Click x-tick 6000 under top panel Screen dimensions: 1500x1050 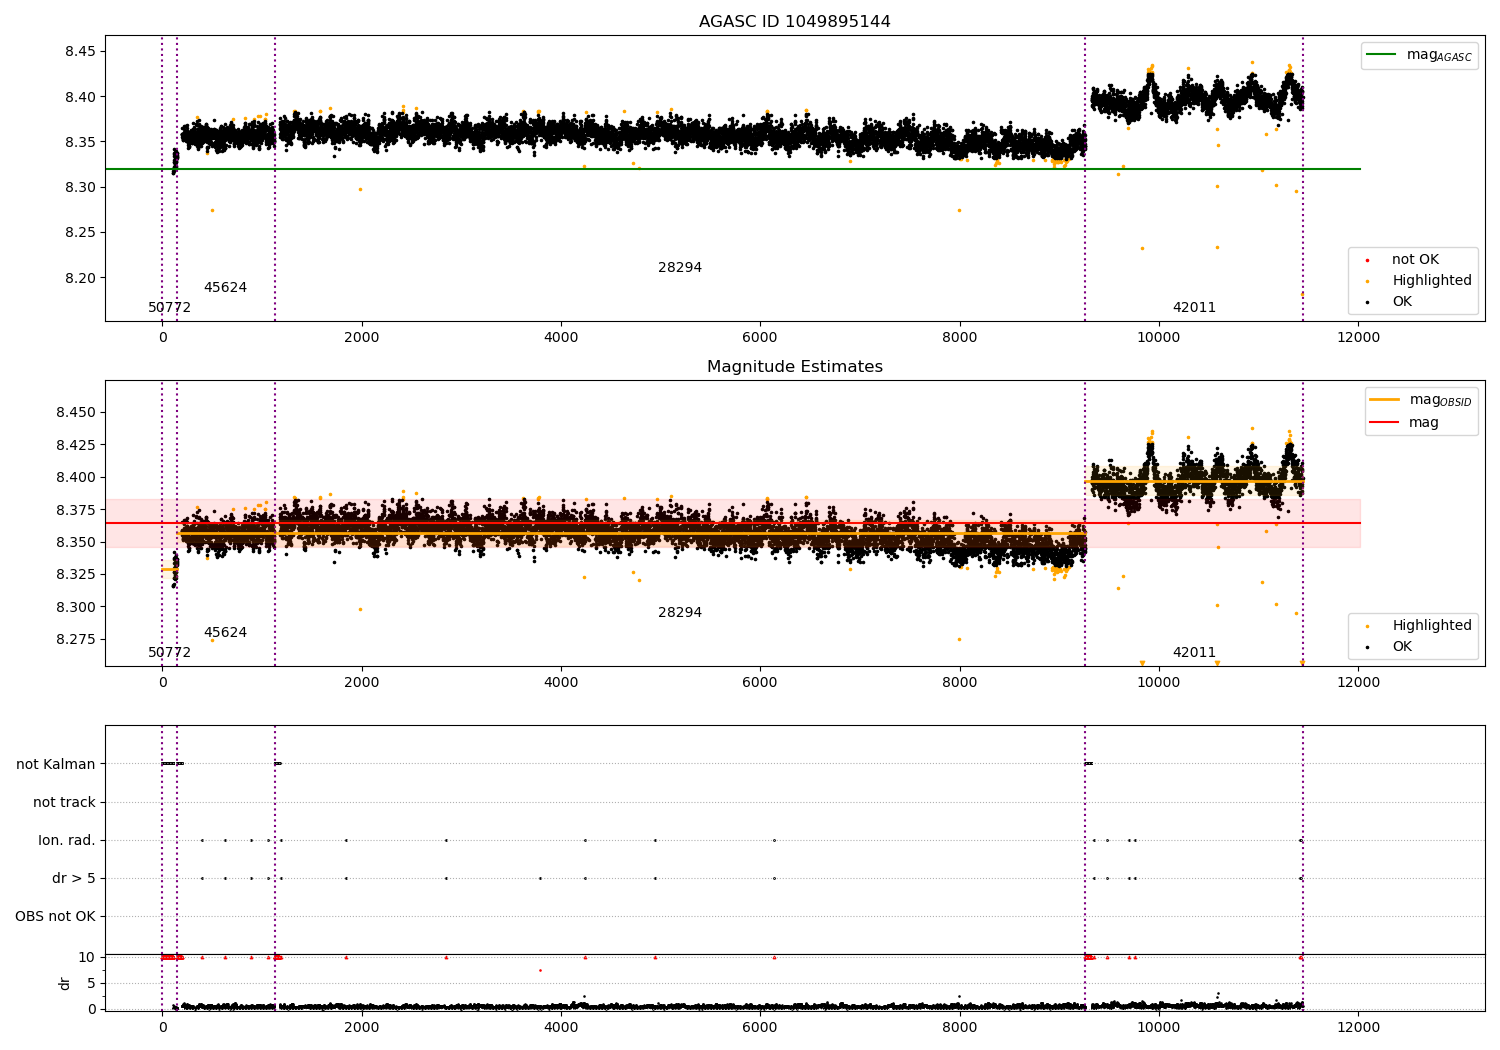[760, 338]
